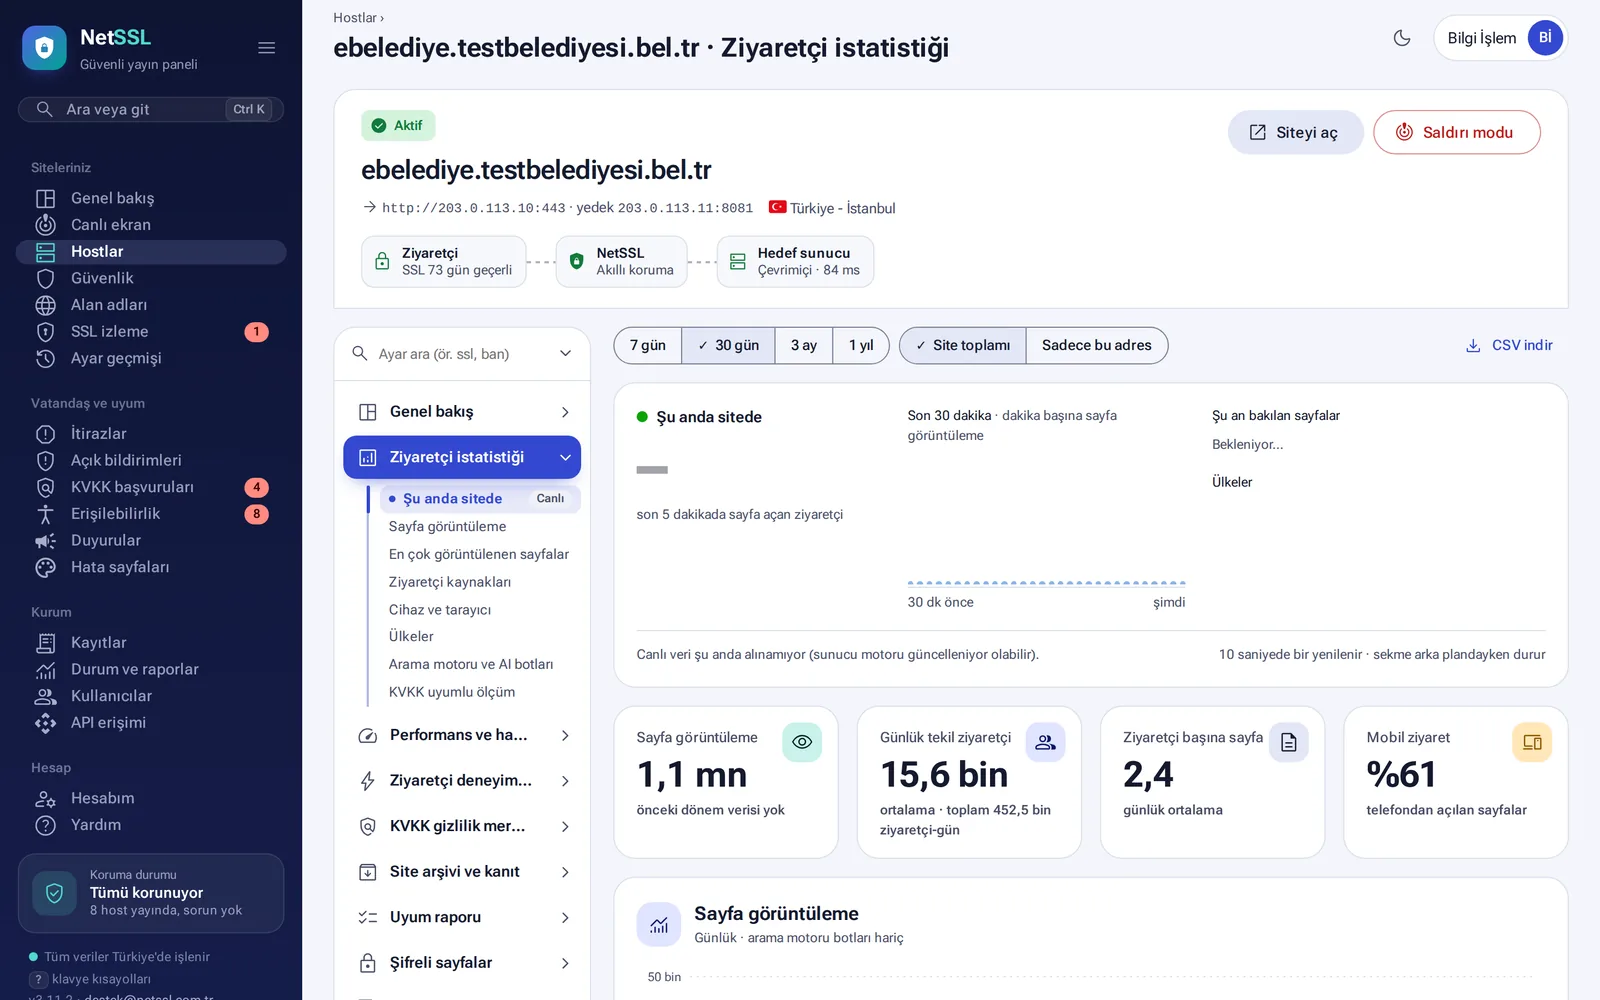Click the Mobil ziyaret devices icon
This screenshot has width=1600, height=1000.
[x=1532, y=742]
